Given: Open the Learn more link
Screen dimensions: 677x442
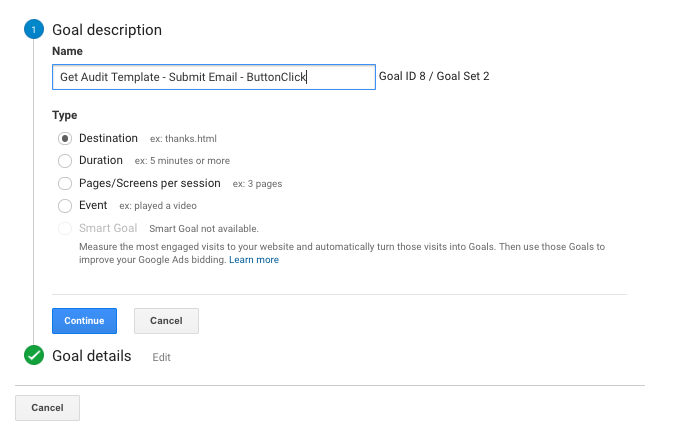Looking at the screenshot, I should click(x=254, y=260).
